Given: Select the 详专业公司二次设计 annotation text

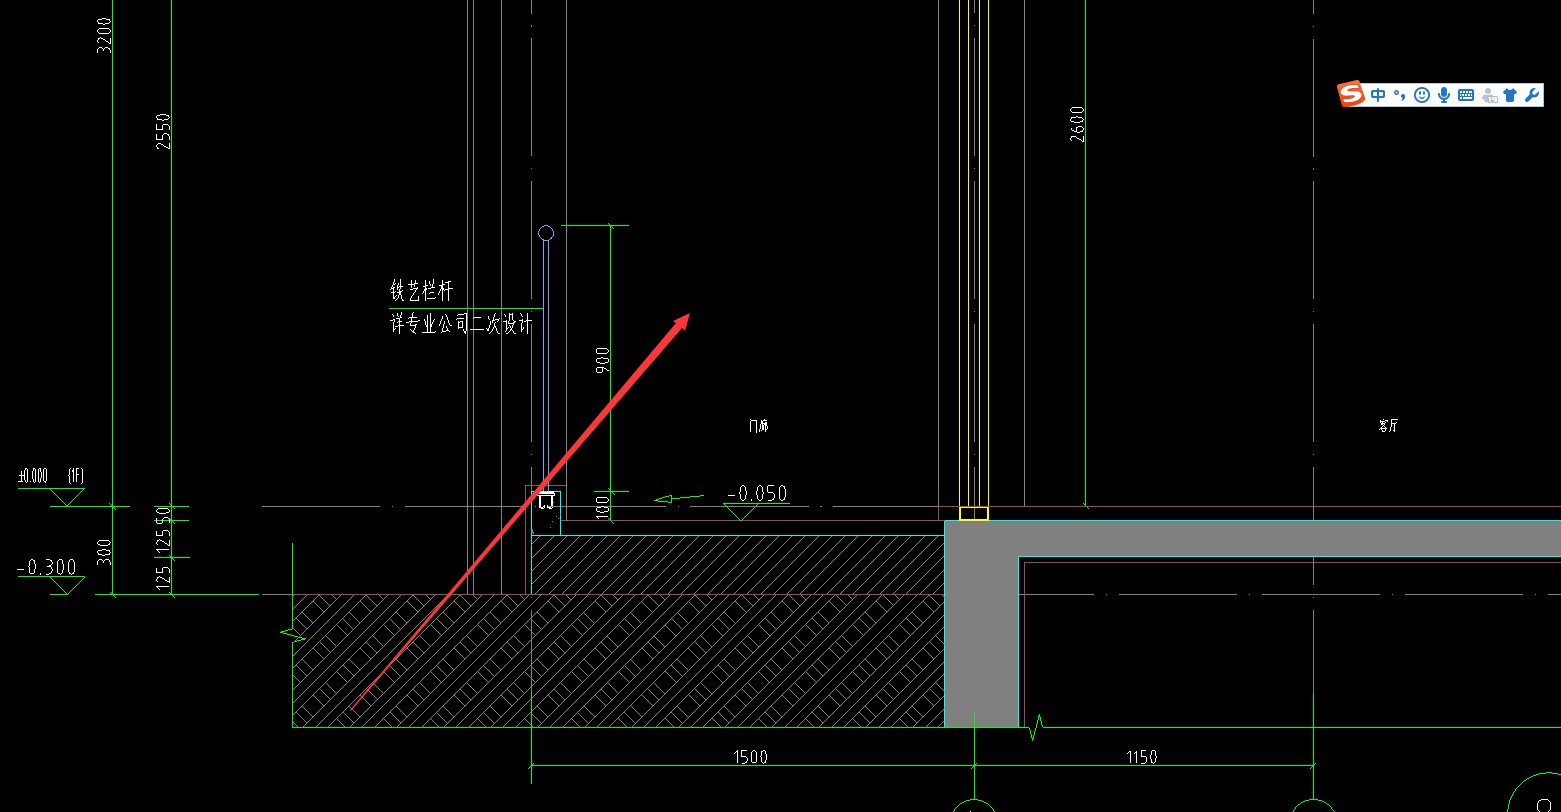Looking at the screenshot, I should pyautogui.click(x=461, y=325).
